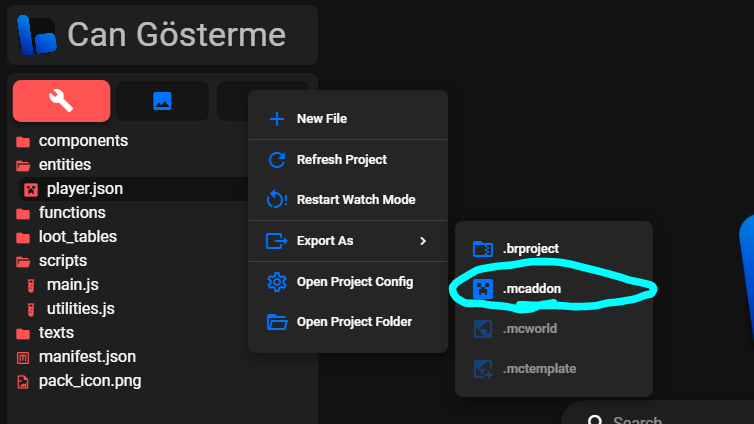The height and width of the screenshot is (424, 754).
Task: Click the Open Project Config gear icon
Action: pos(277,282)
